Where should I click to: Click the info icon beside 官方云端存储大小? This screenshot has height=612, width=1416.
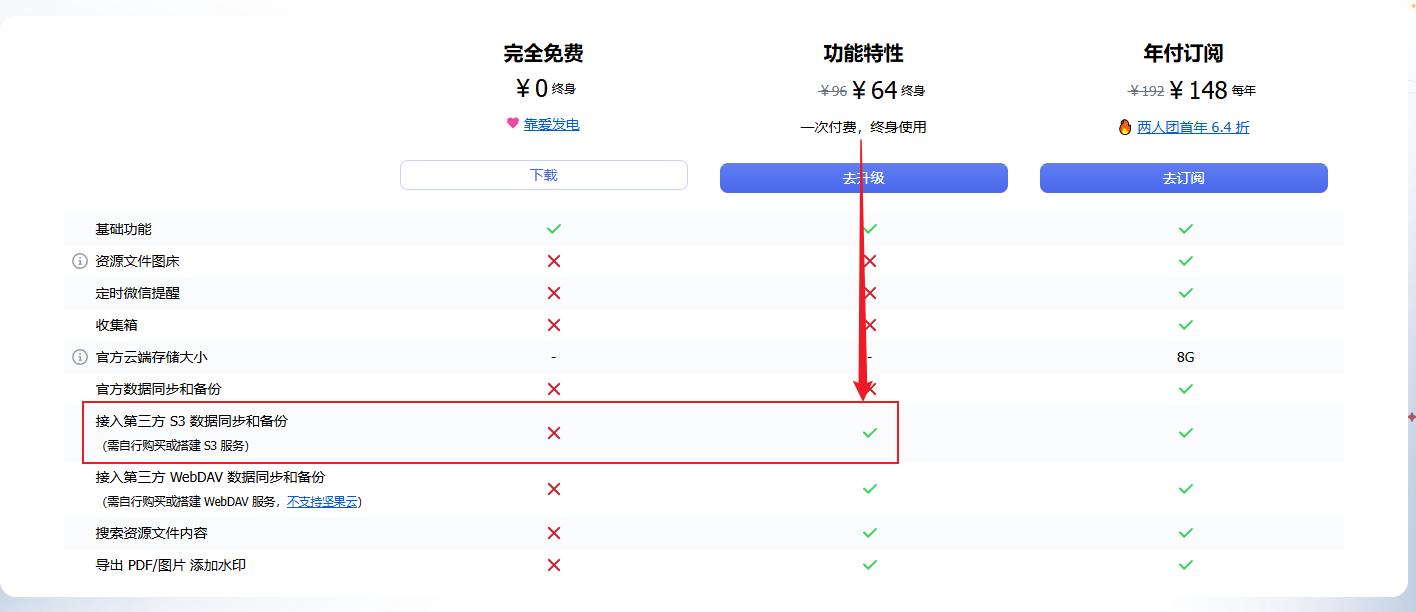tap(80, 357)
